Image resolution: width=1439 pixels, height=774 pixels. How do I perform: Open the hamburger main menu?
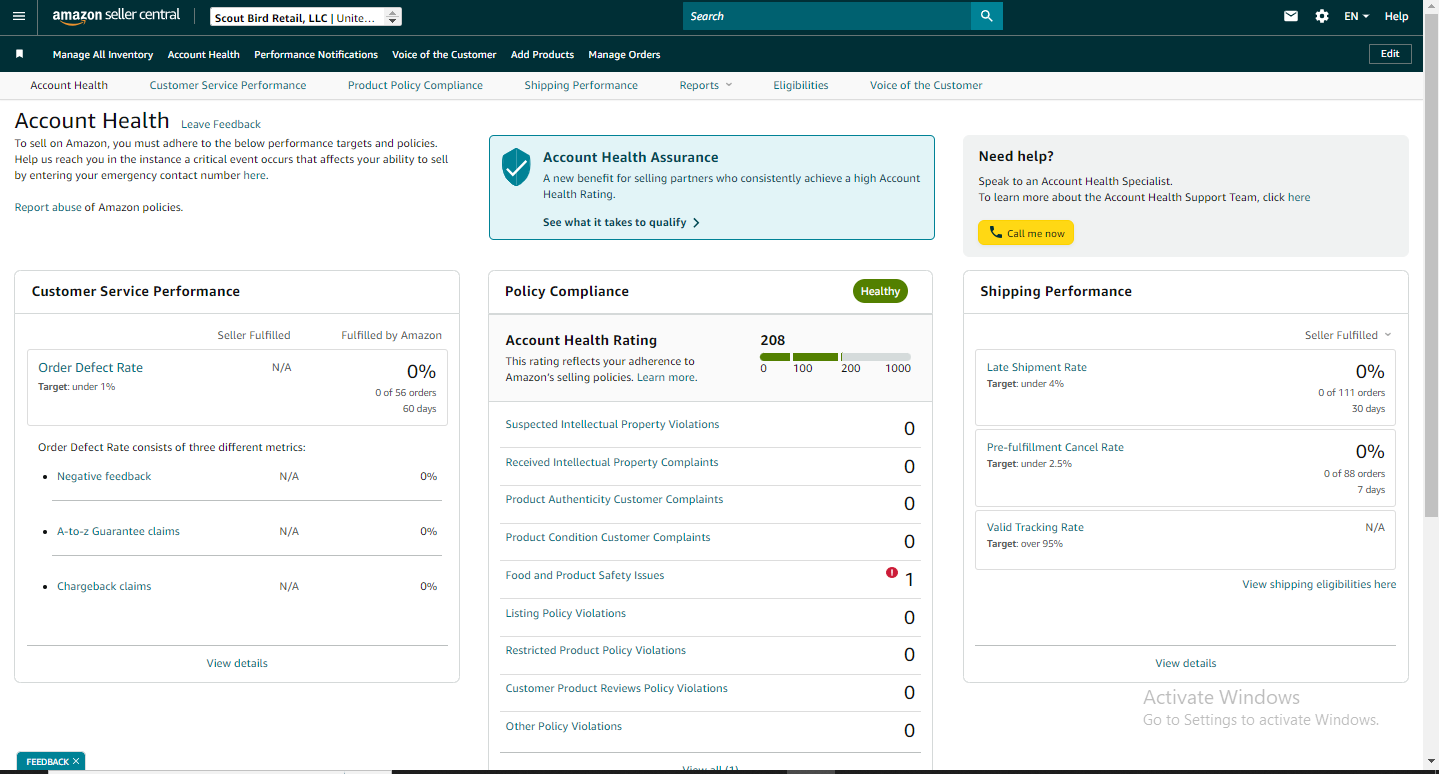point(18,16)
